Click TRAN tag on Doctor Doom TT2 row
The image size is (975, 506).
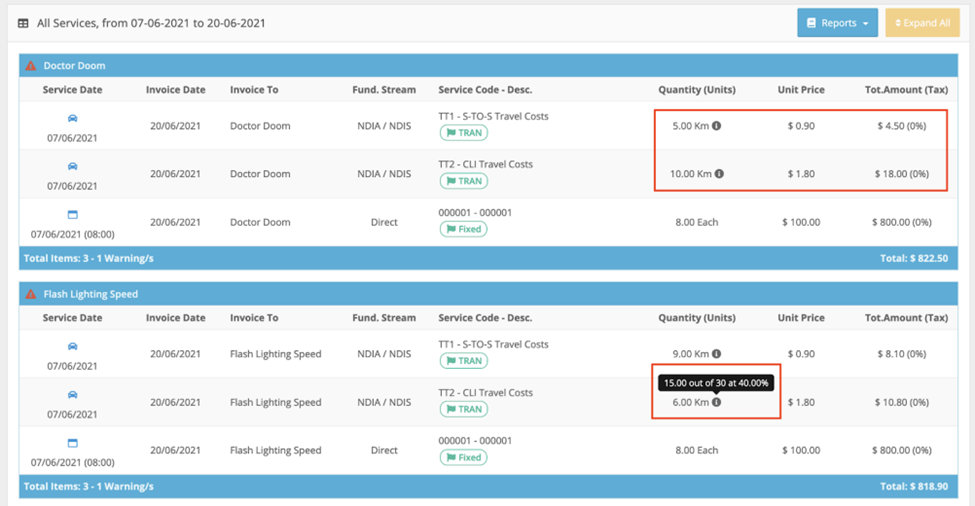pos(464,181)
